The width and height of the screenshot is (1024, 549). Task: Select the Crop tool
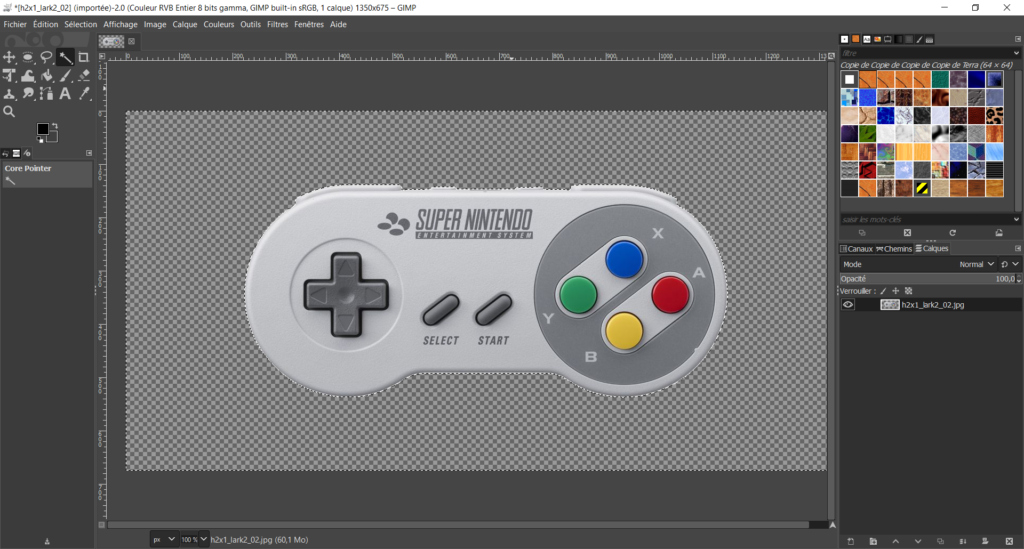[x=84, y=57]
